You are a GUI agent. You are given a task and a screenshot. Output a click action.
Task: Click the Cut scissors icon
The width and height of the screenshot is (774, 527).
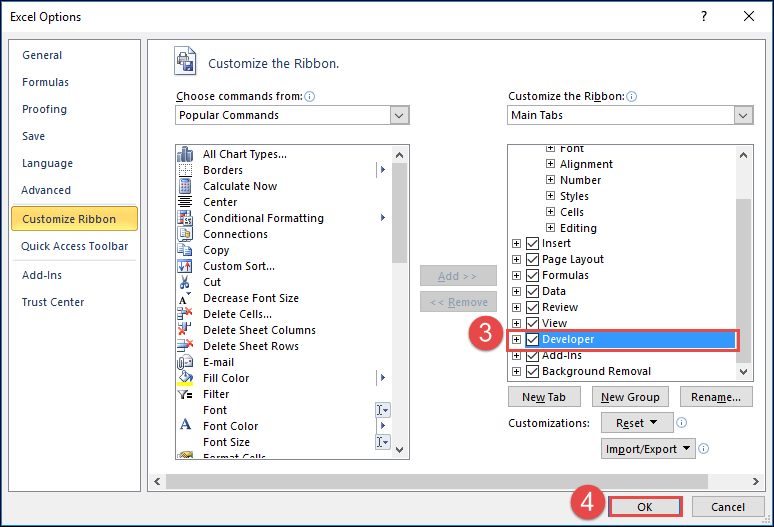pos(185,282)
